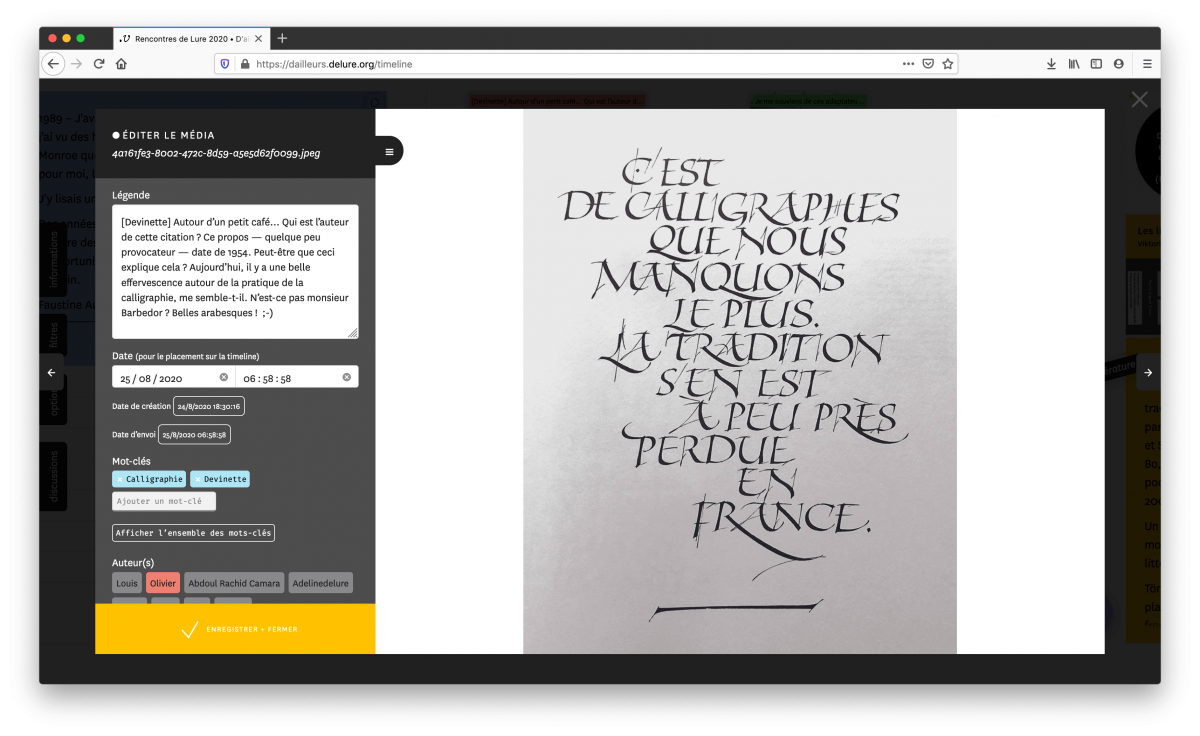Clear the date field
1200x736 pixels.
(x=224, y=377)
